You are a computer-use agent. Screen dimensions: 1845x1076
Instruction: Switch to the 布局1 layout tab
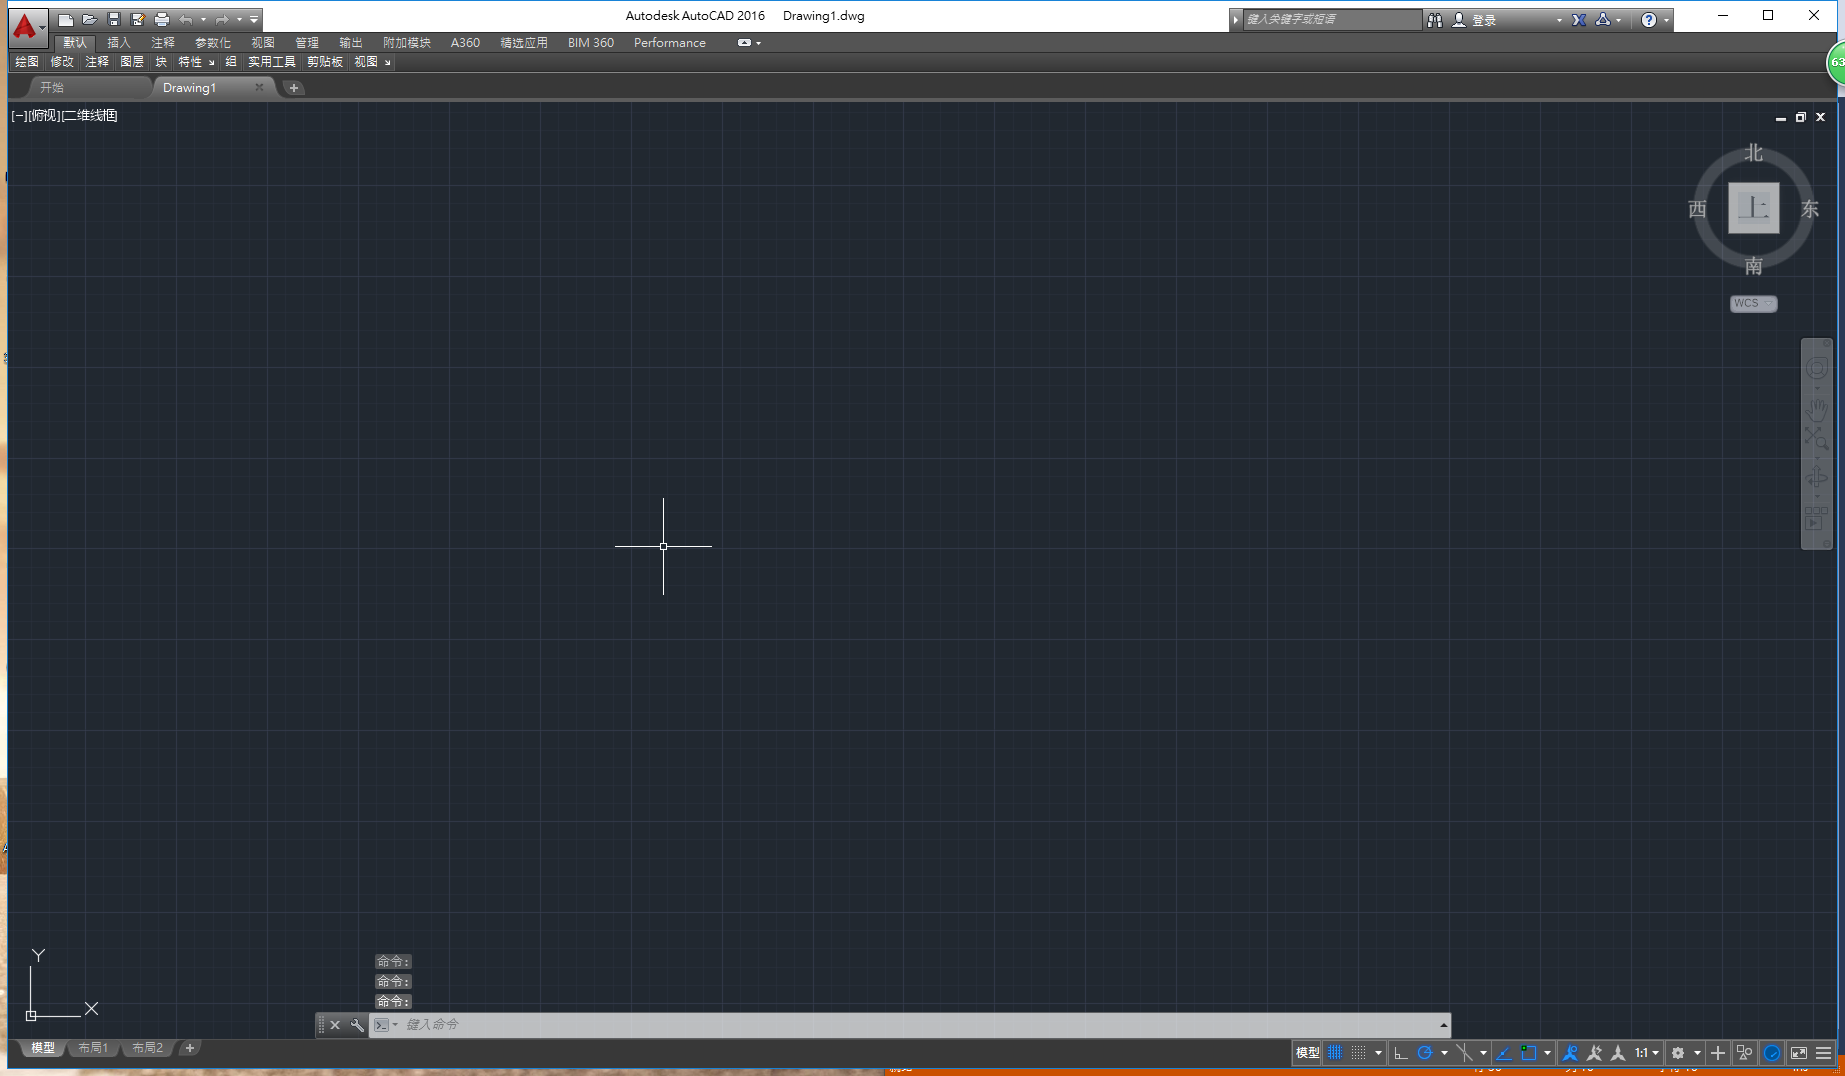tap(93, 1047)
